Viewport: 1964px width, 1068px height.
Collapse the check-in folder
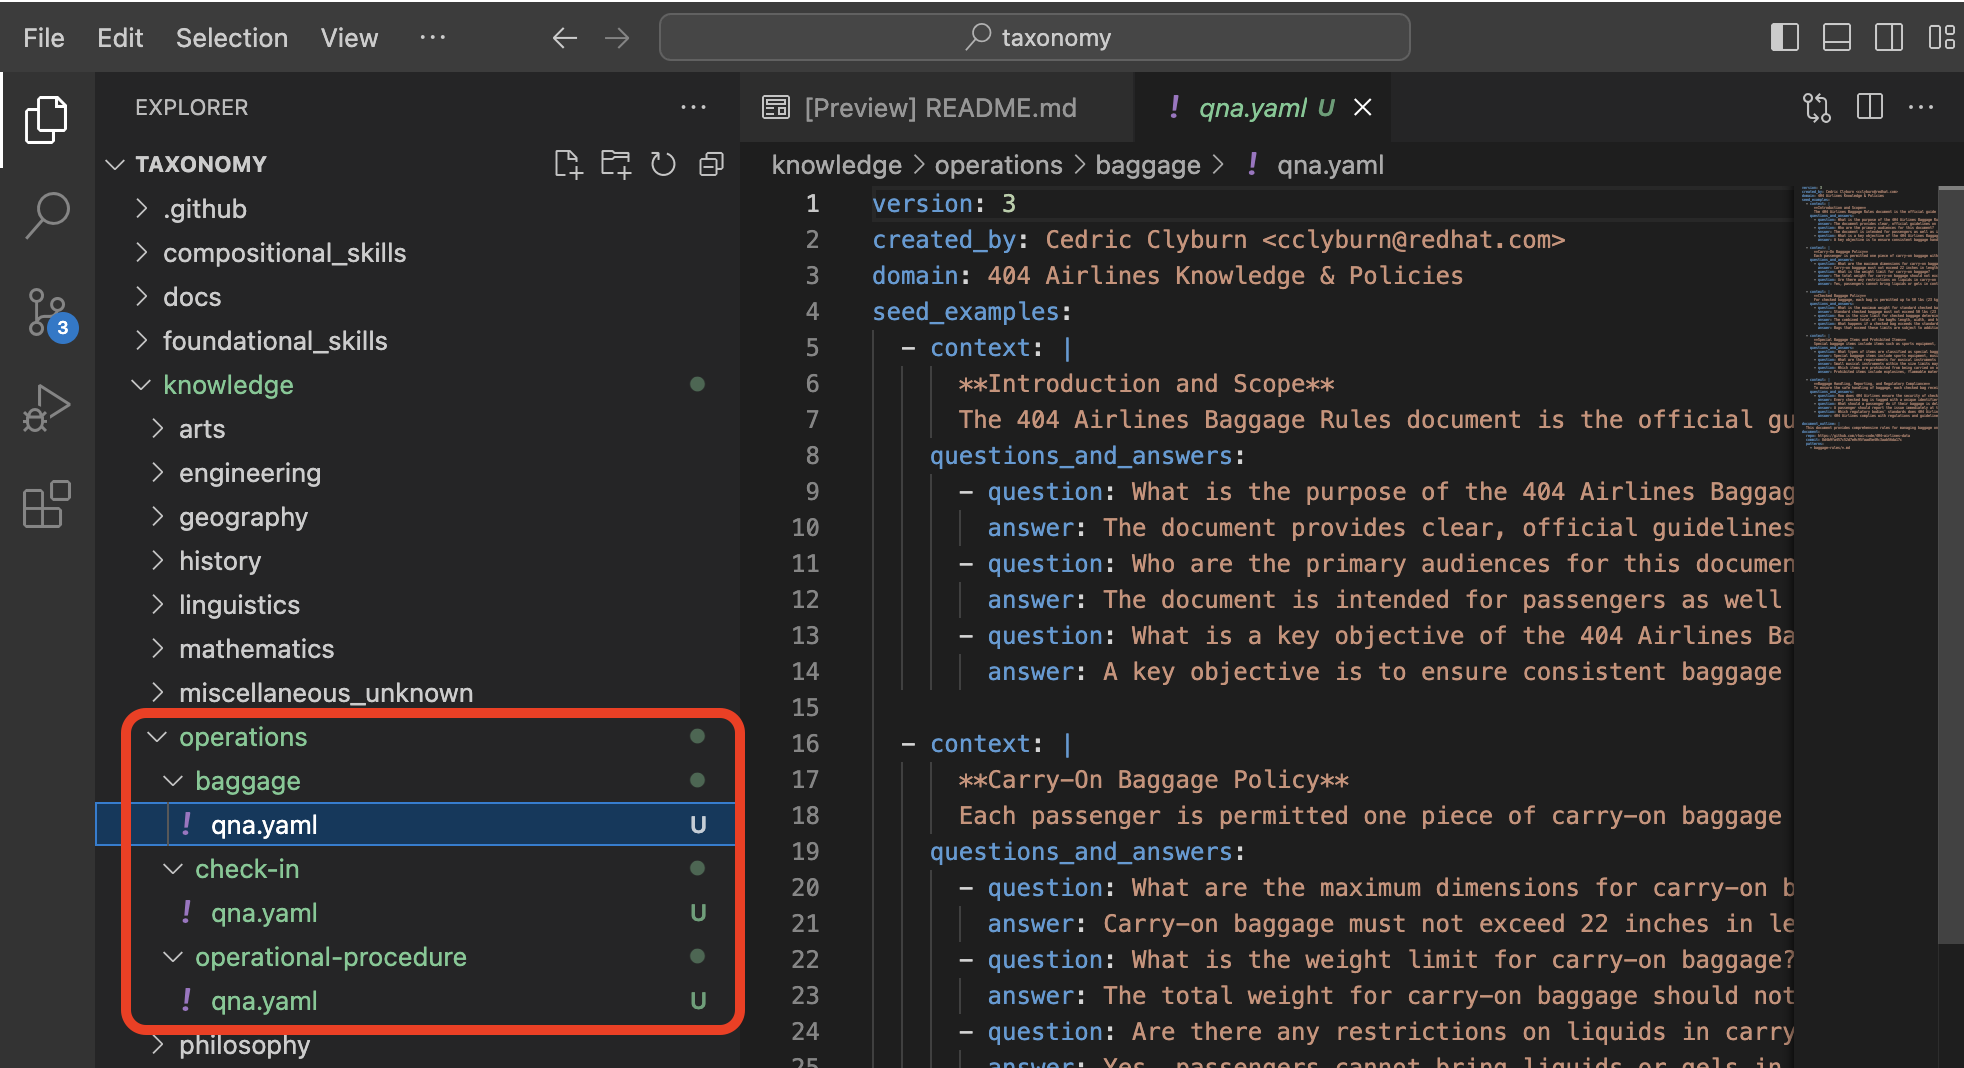pos(174,869)
